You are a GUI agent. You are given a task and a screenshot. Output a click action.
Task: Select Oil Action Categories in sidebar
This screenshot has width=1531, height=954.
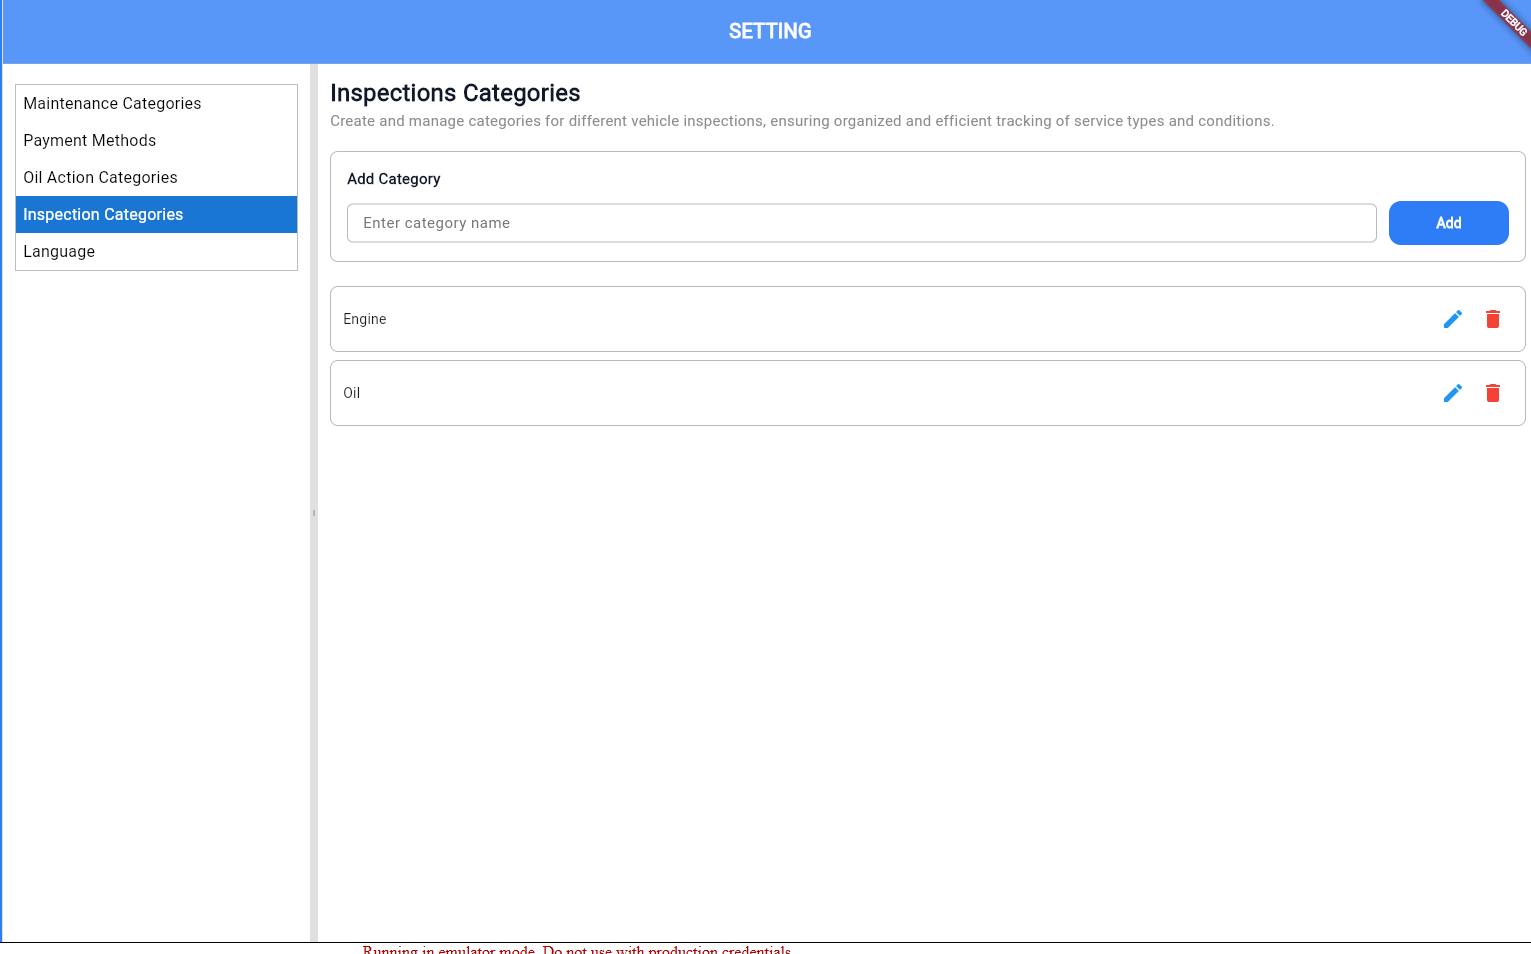click(x=100, y=178)
